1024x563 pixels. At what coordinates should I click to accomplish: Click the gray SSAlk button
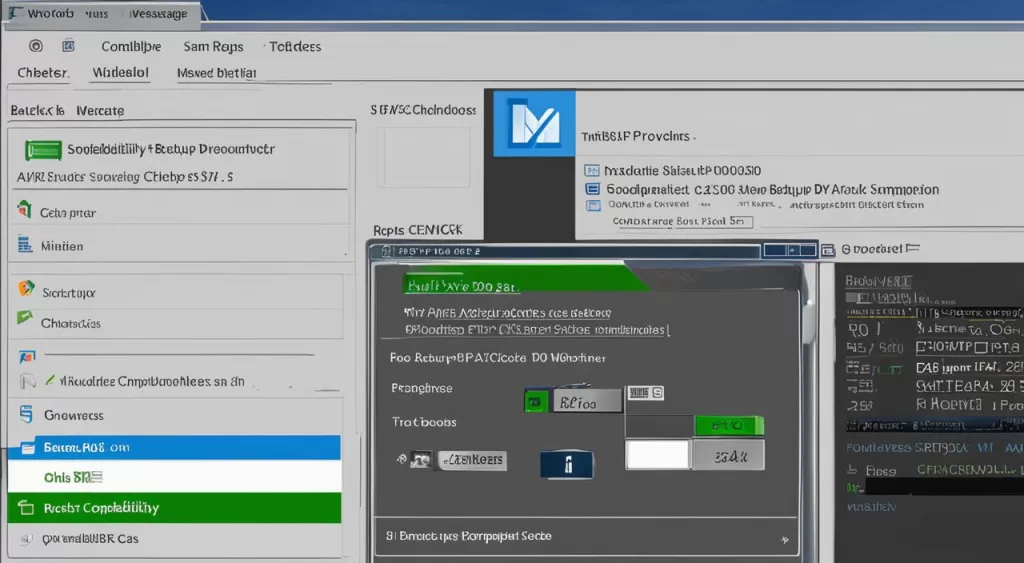click(728, 455)
